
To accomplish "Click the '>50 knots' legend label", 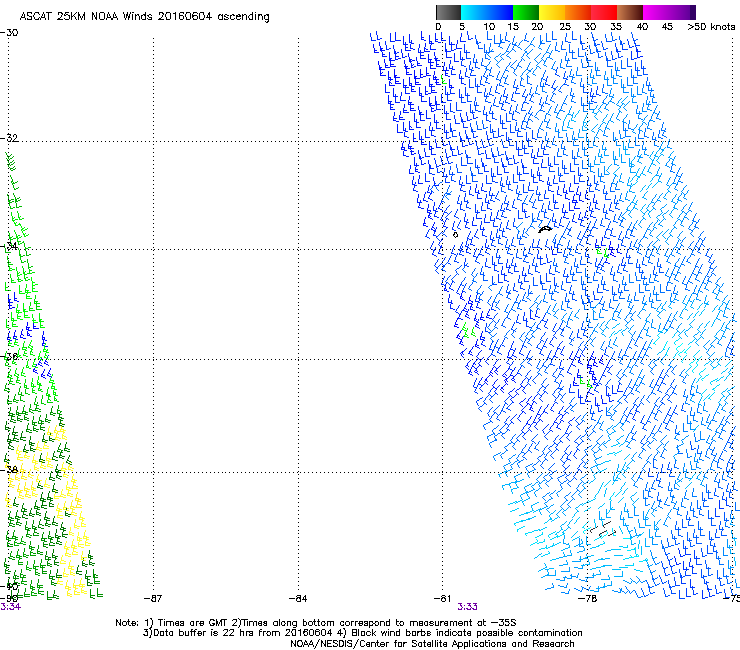I will click(x=711, y=27).
